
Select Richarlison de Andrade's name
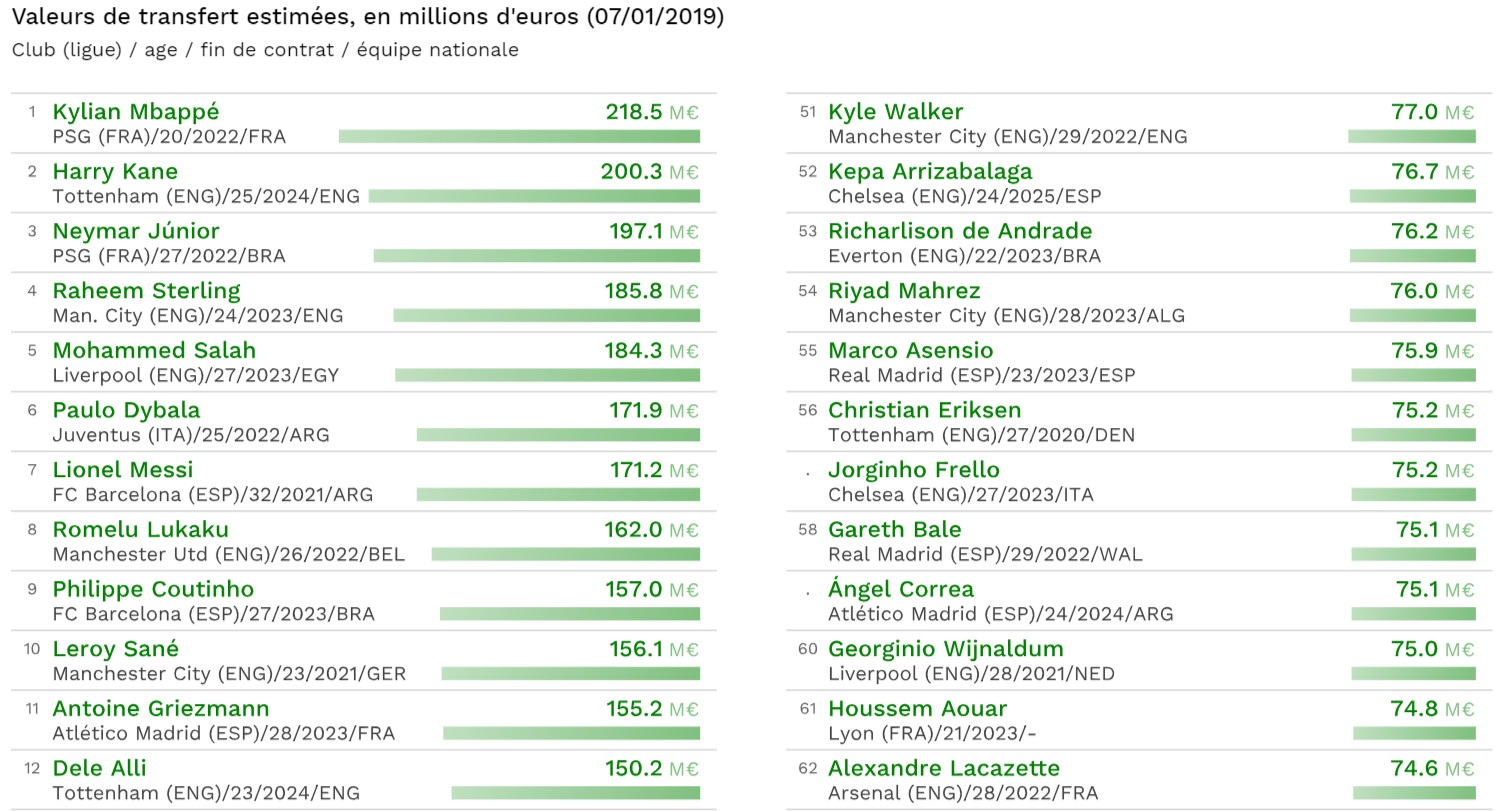tap(960, 231)
